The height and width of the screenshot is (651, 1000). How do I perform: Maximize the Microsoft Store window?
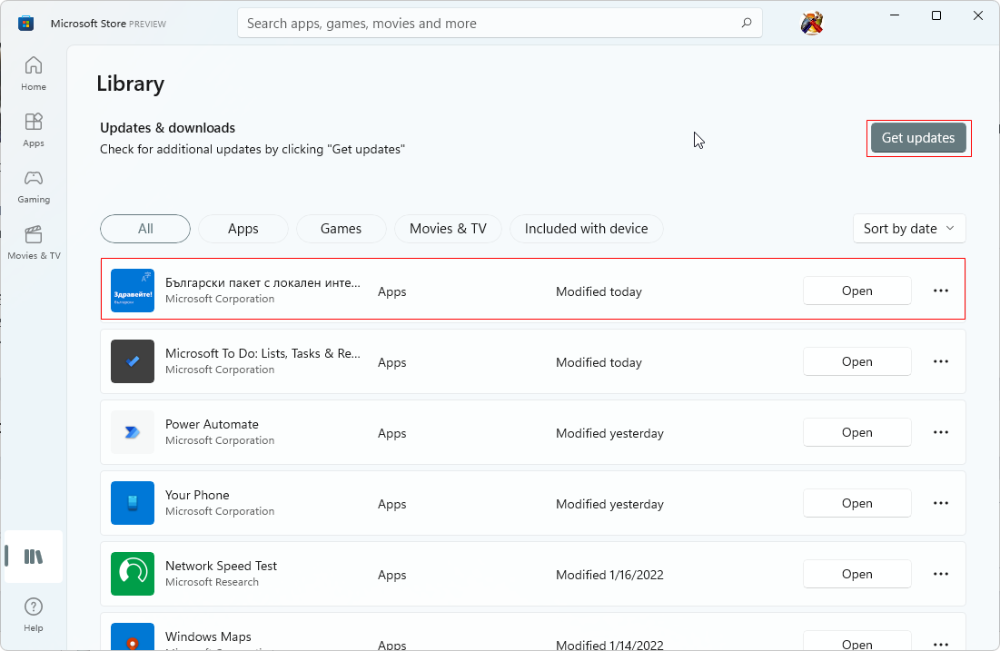point(936,15)
